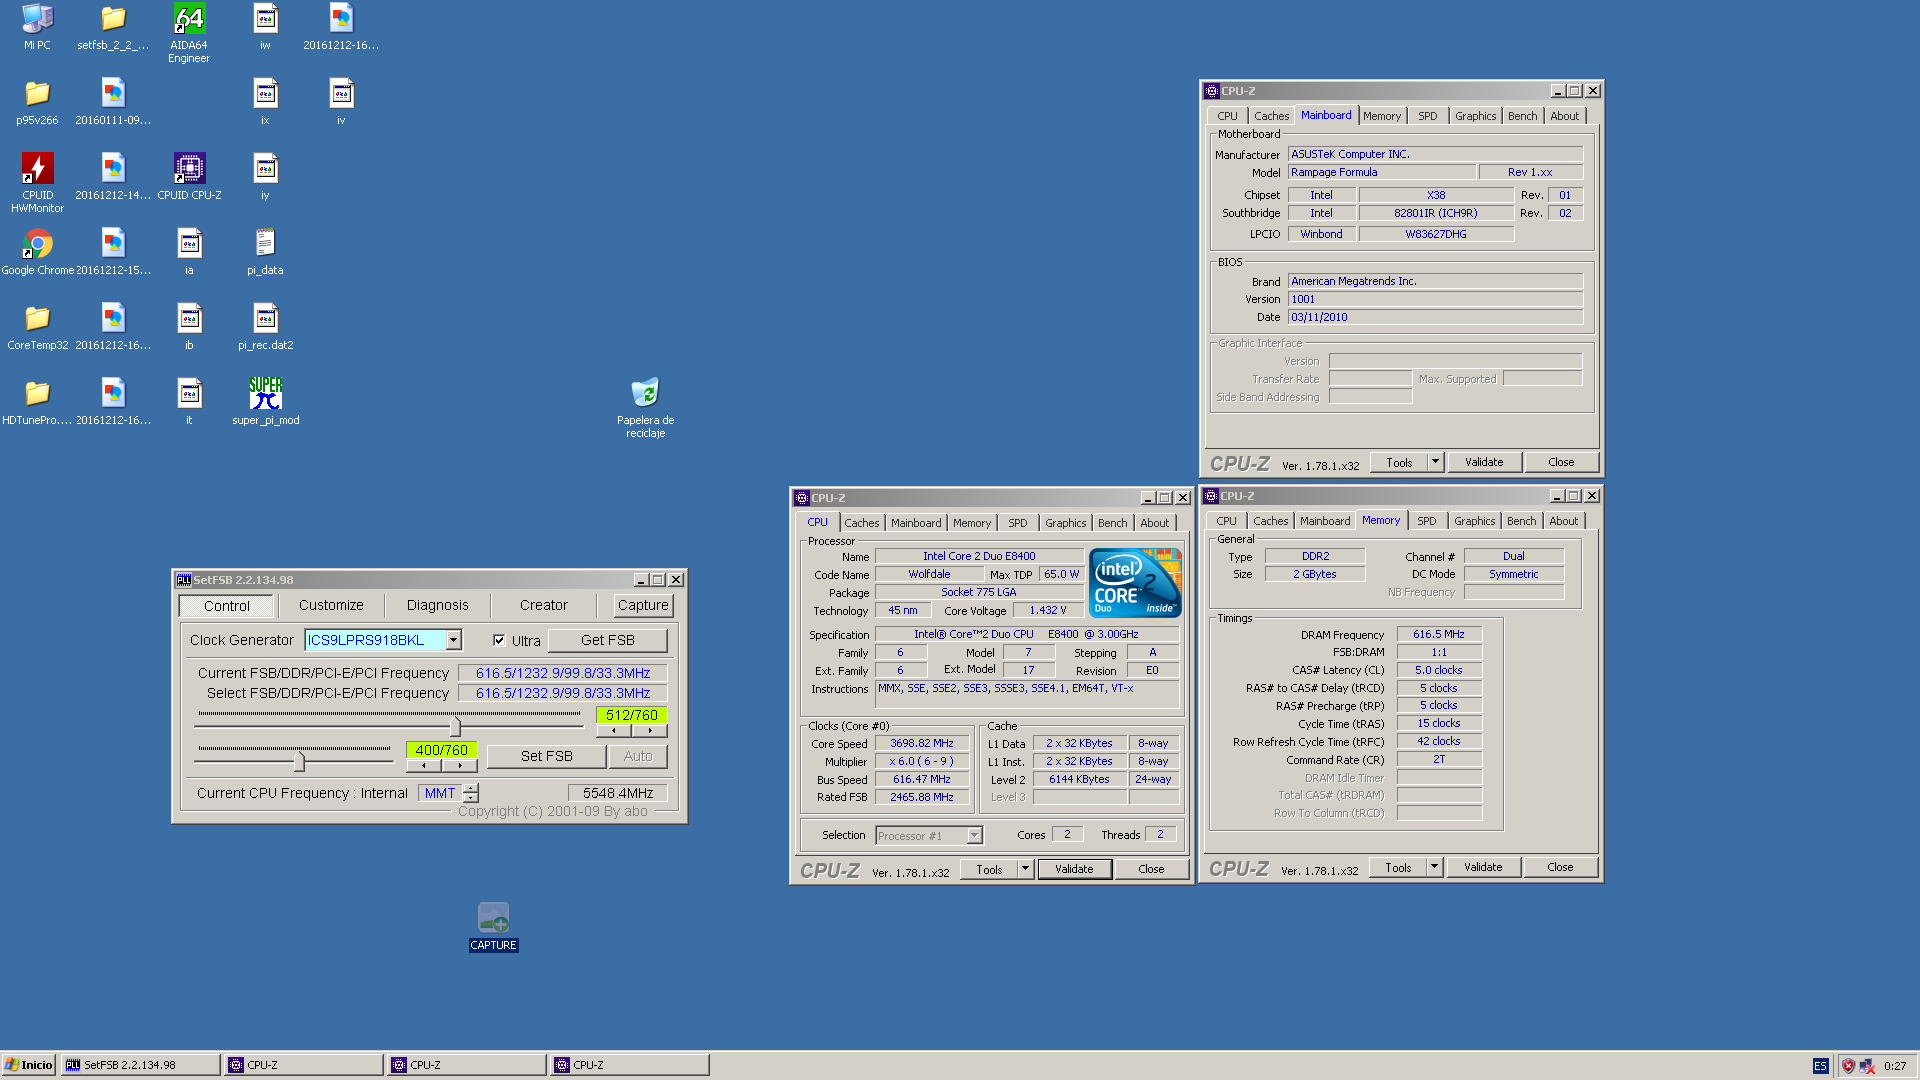
Task: Launch AIDA64 Engineer desktop shortcut
Action: 189,33
